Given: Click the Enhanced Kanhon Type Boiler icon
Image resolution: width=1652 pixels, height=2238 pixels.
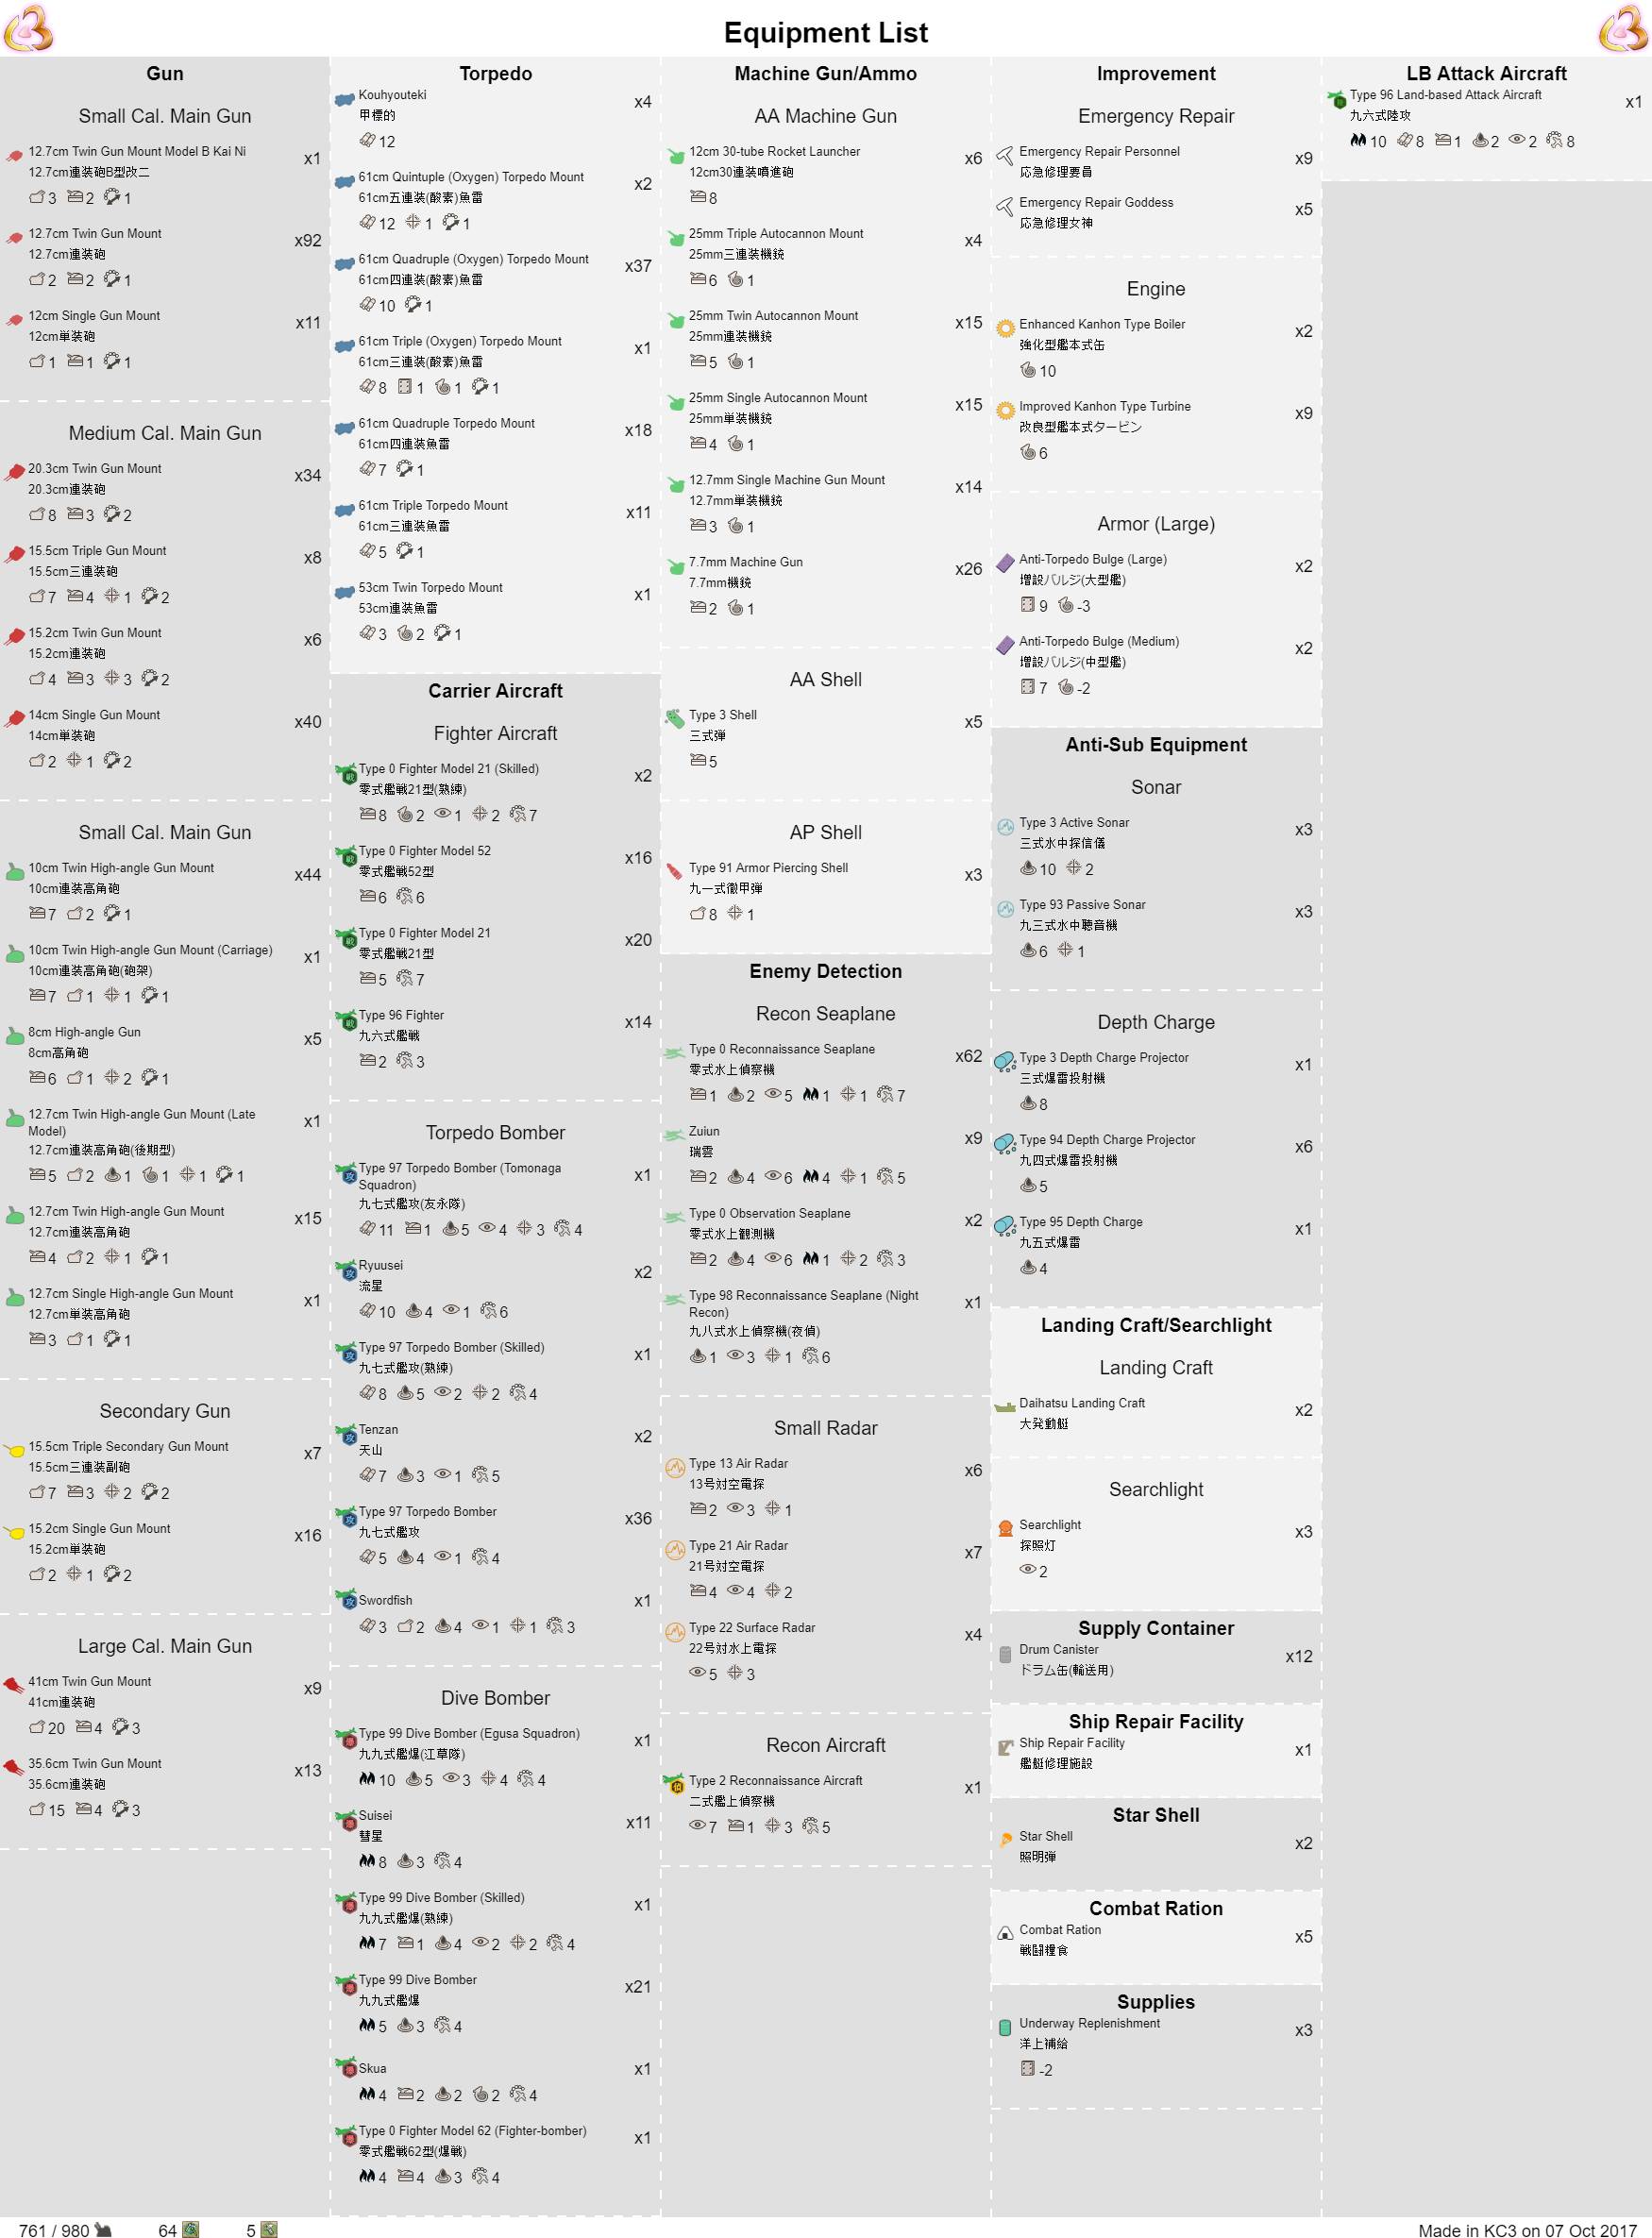Looking at the screenshot, I should [x=1005, y=328].
